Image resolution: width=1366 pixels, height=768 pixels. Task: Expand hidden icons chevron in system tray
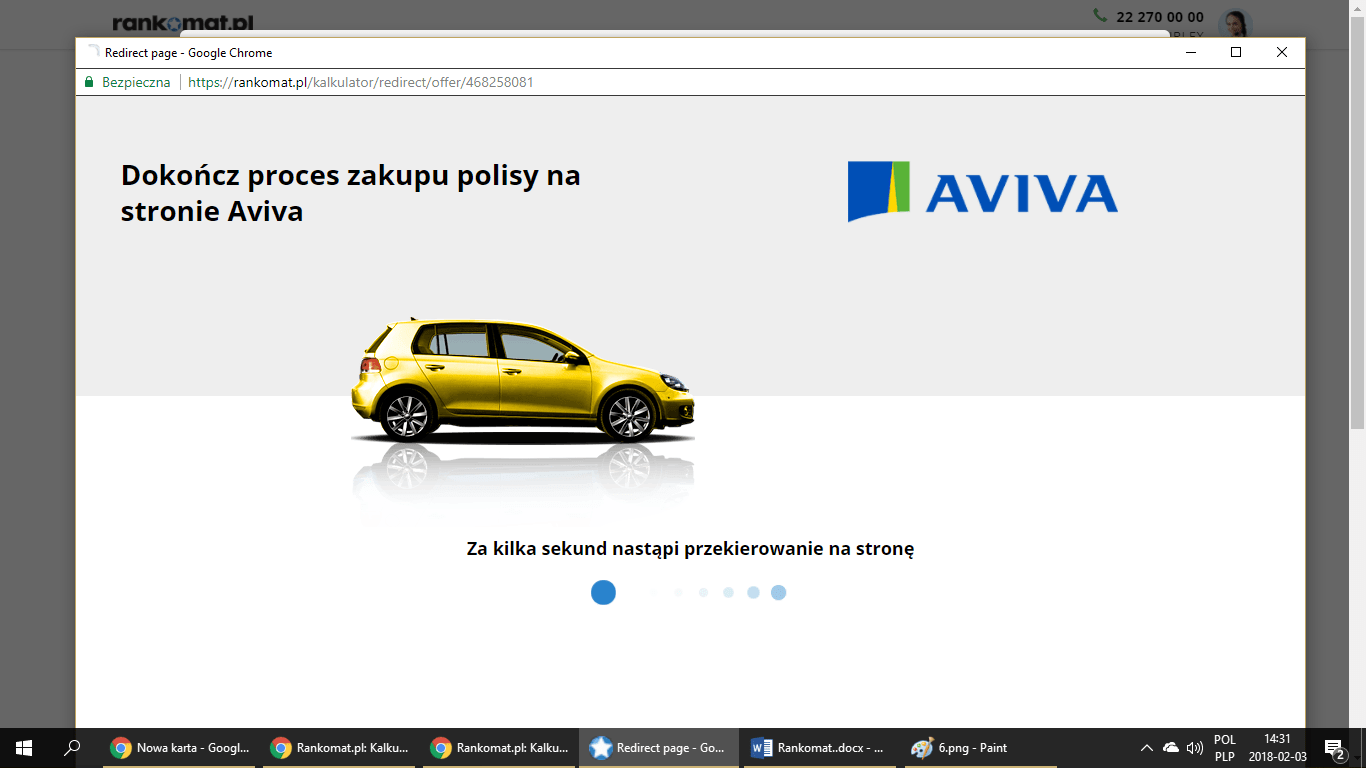(x=1147, y=747)
